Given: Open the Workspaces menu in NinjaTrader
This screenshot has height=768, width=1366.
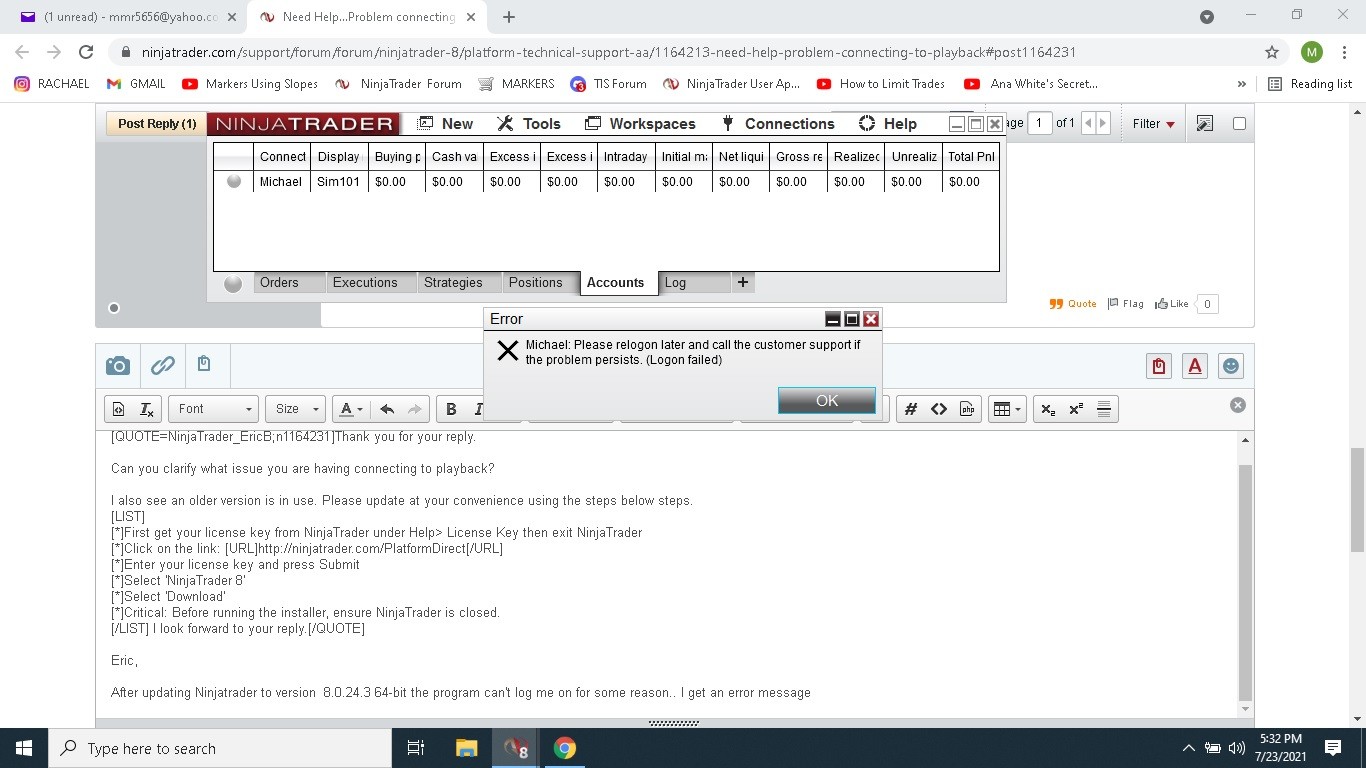Looking at the screenshot, I should (x=639, y=124).
